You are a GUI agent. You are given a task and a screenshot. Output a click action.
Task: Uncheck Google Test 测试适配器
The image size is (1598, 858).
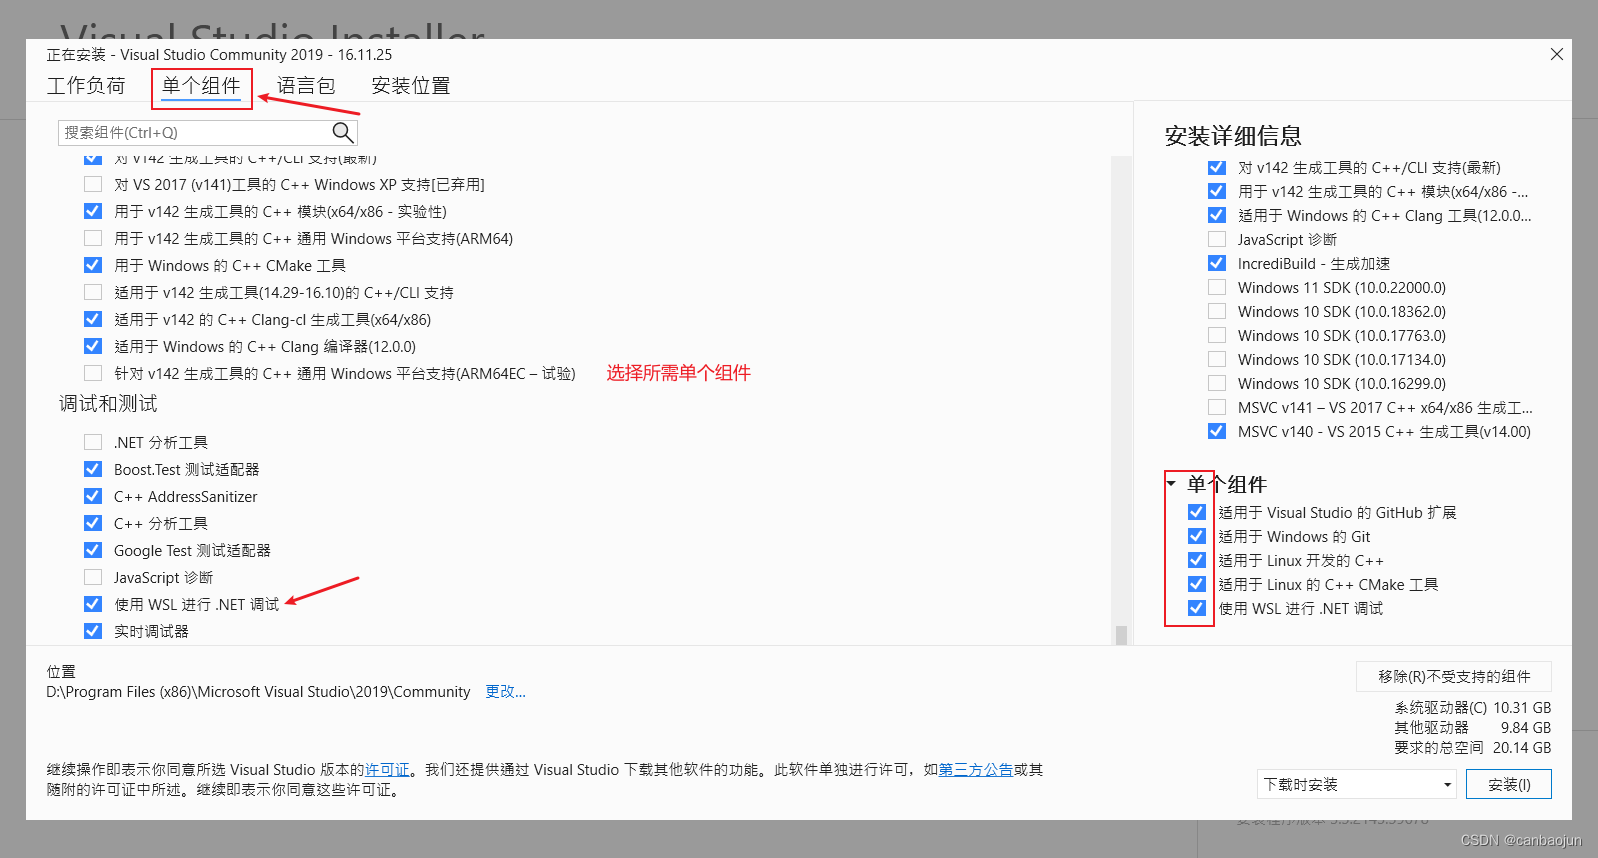tap(93, 550)
